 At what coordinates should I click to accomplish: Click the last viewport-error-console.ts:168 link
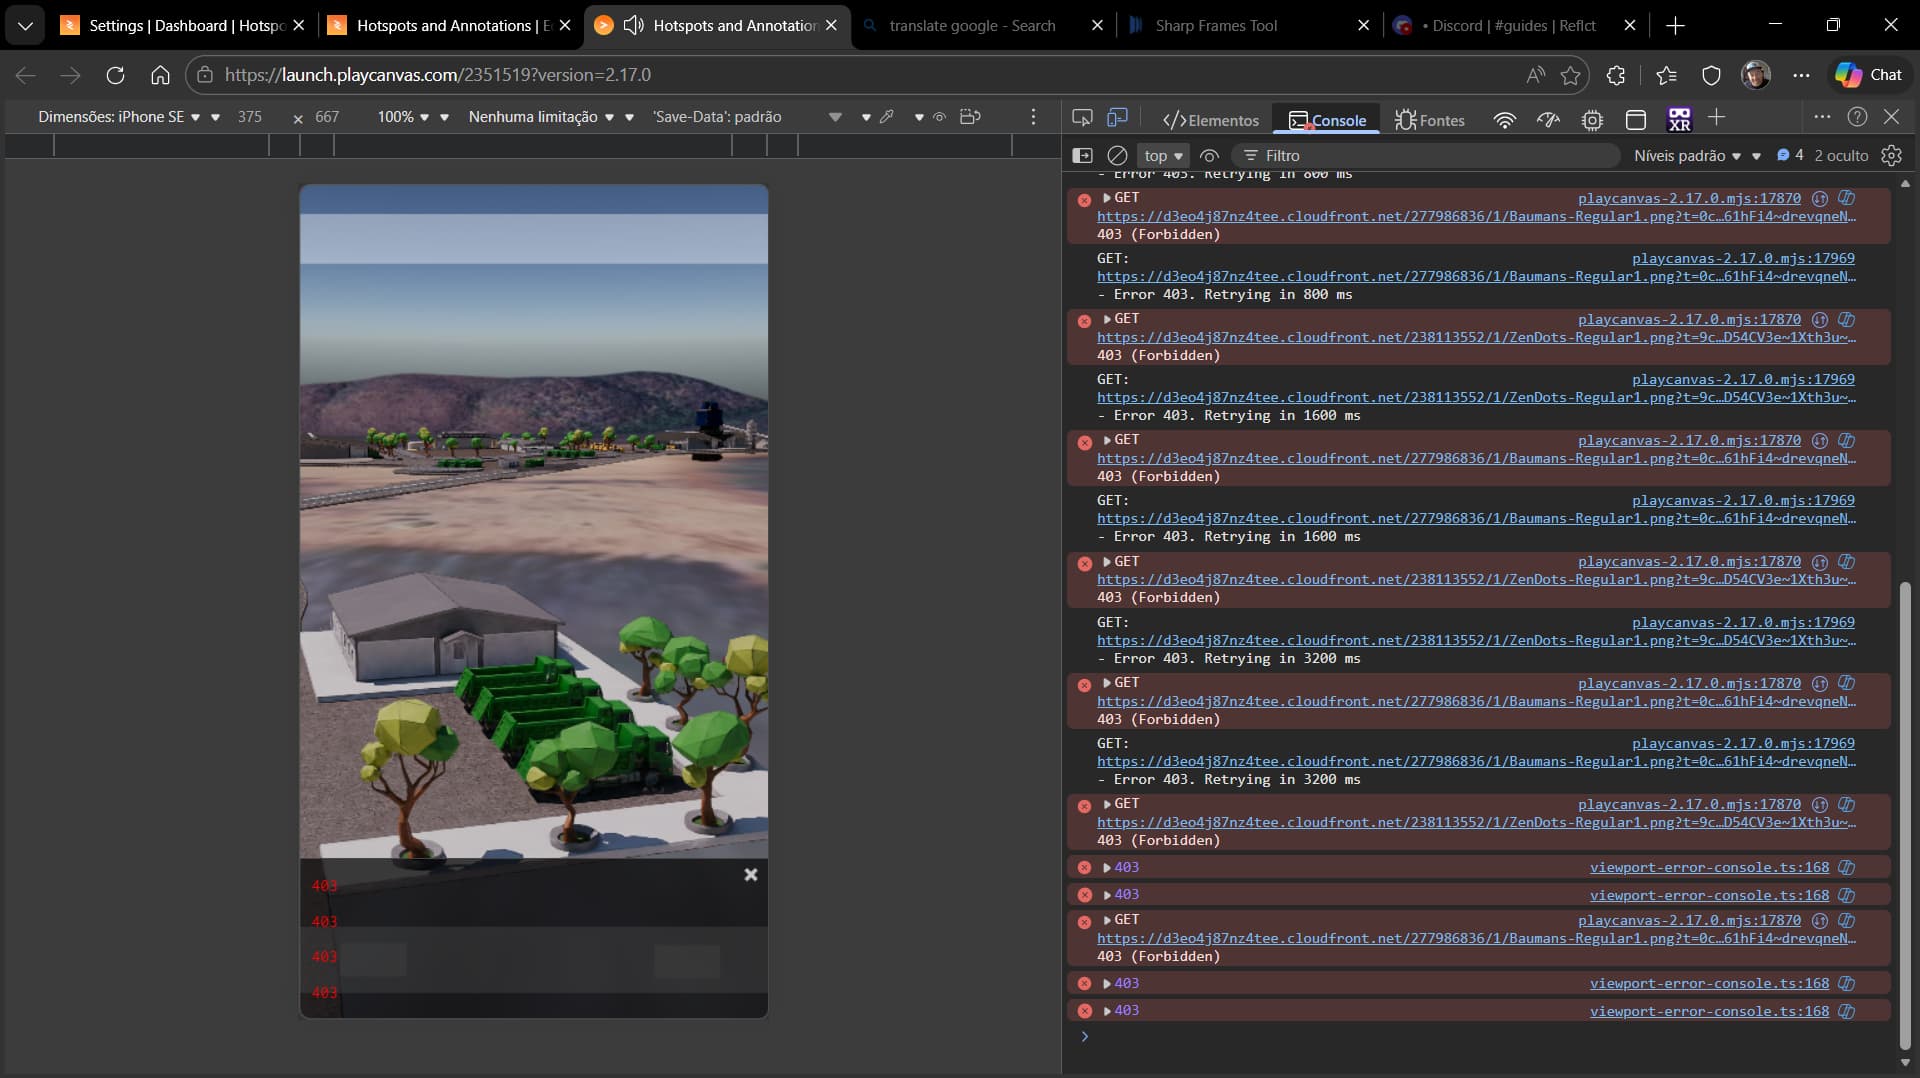click(1709, 1011)
